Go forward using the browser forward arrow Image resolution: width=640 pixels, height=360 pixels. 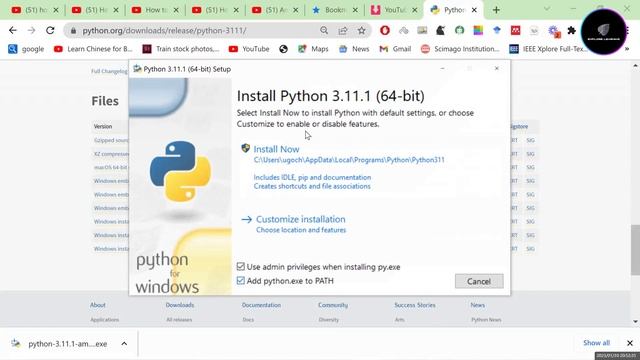coord(31,31)
